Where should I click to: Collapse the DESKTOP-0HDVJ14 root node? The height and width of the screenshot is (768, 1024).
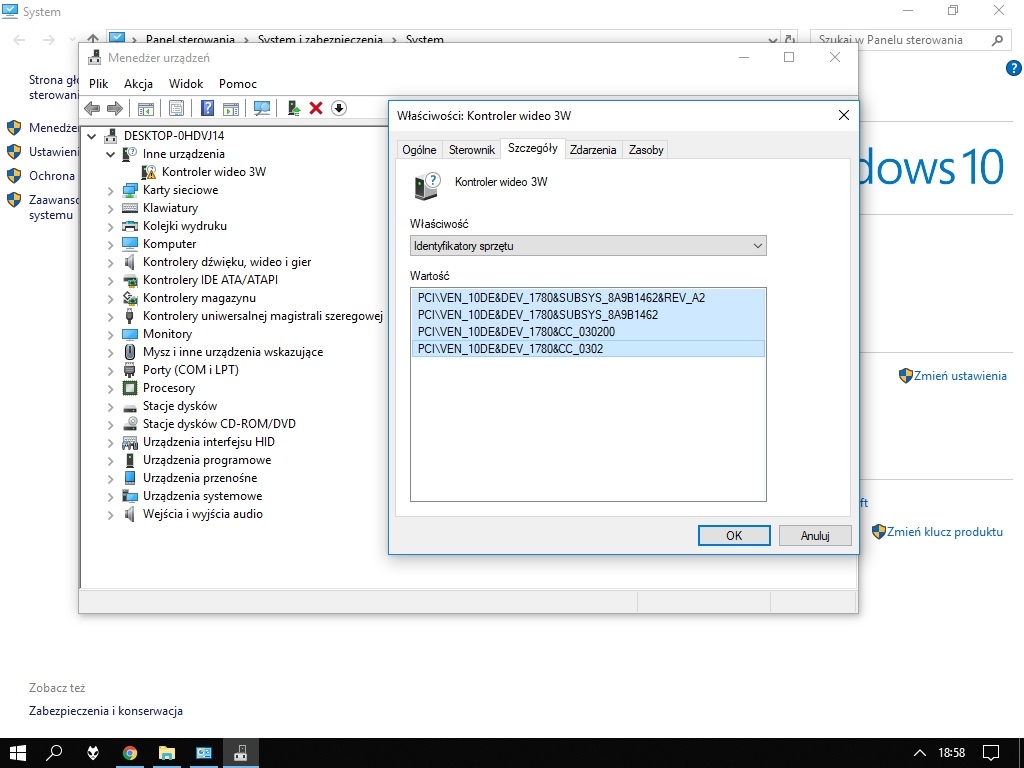(x=92, y=136)
